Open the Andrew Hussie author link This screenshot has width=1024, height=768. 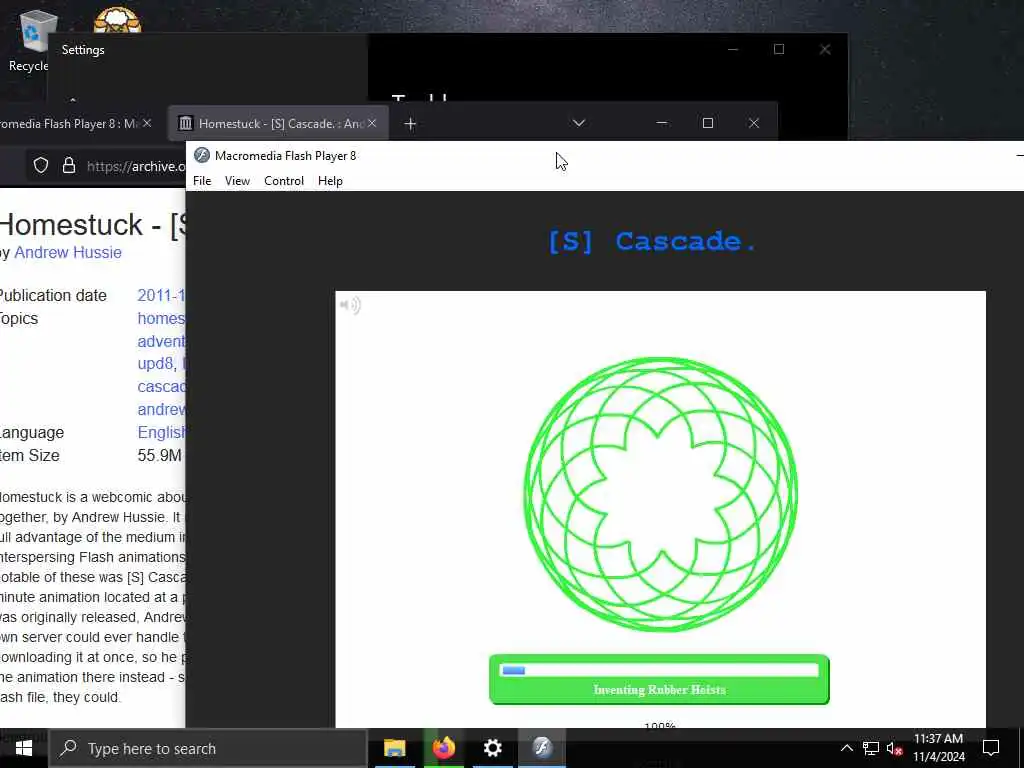point(68,253)
